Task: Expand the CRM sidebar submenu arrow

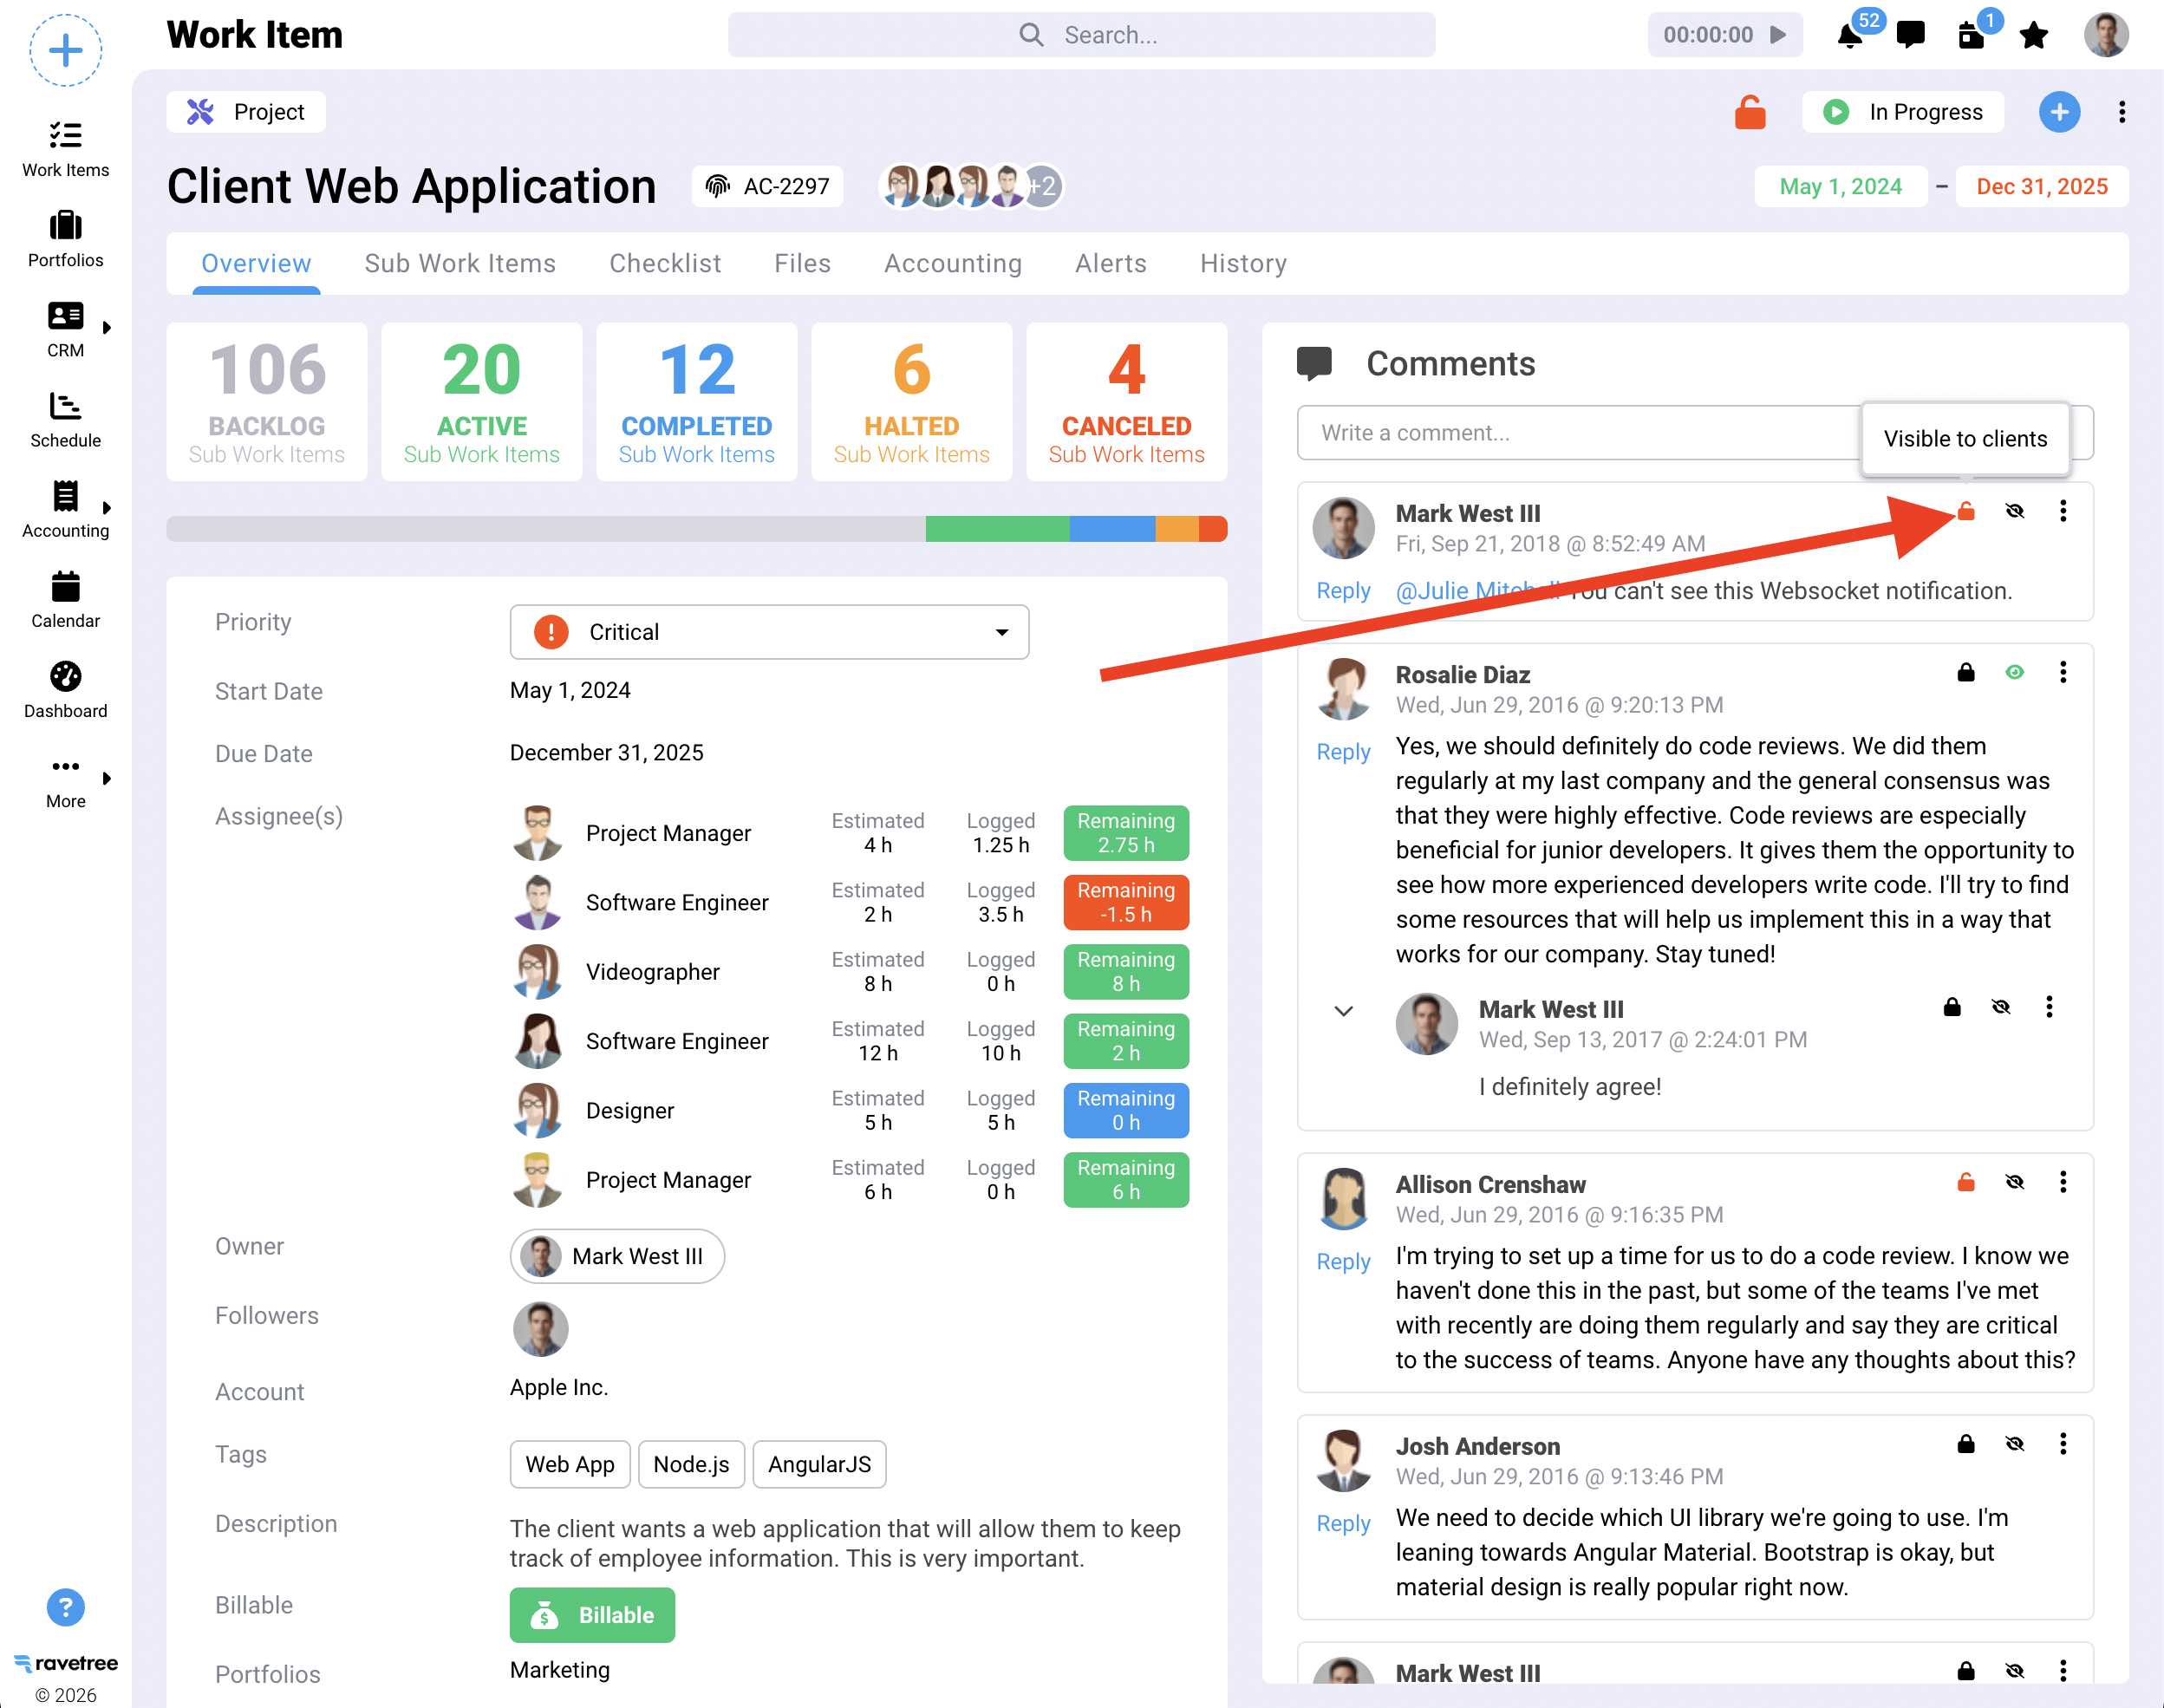Action: pos(106,328)
